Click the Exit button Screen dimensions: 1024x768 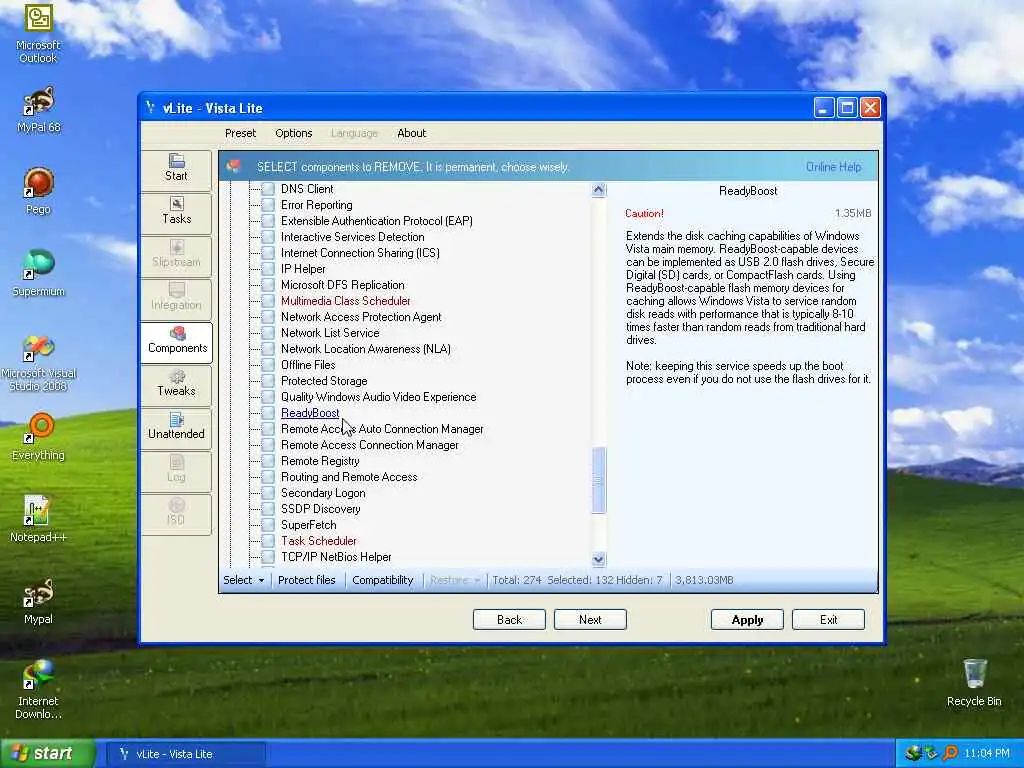pos(828,620)
